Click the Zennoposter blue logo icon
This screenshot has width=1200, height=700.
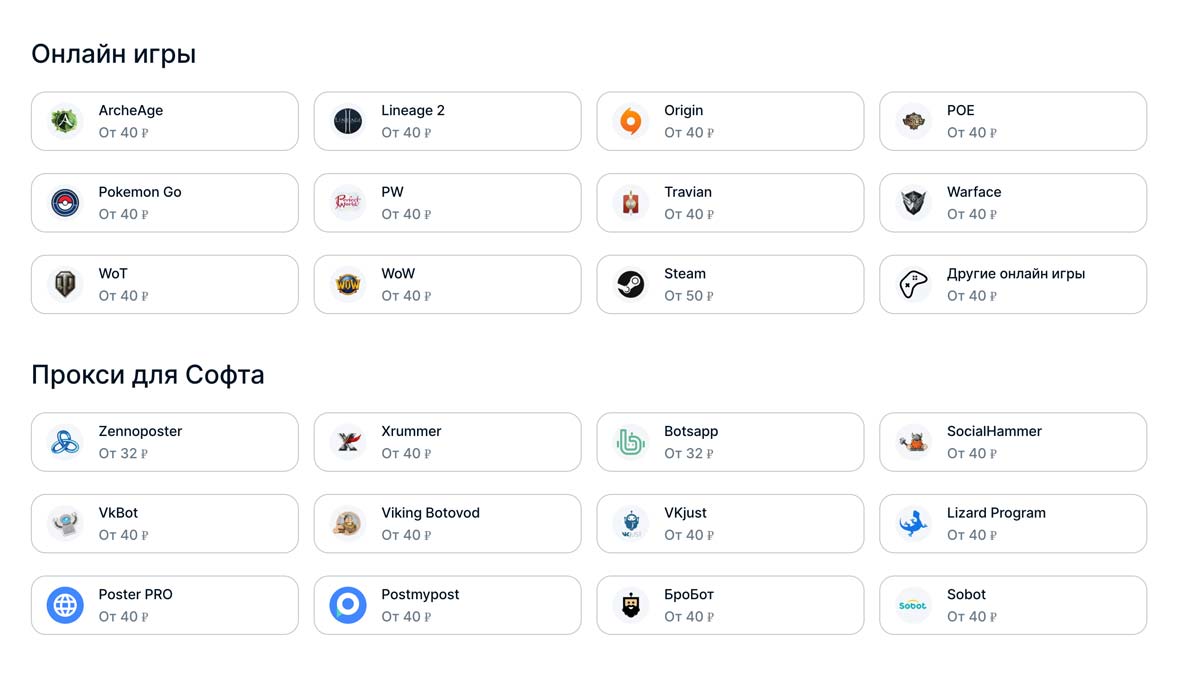coord(65,442)
